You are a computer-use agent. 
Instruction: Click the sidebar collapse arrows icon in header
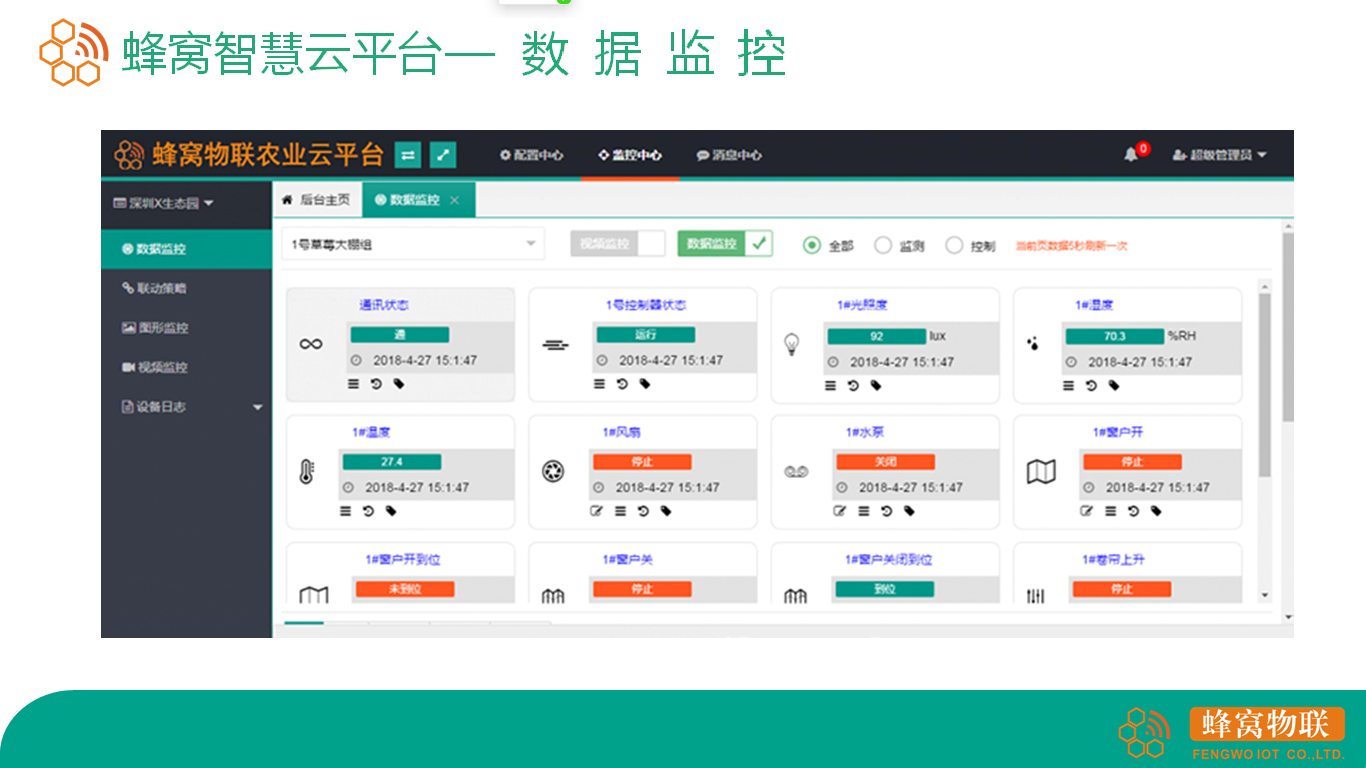tap(407, 155)
